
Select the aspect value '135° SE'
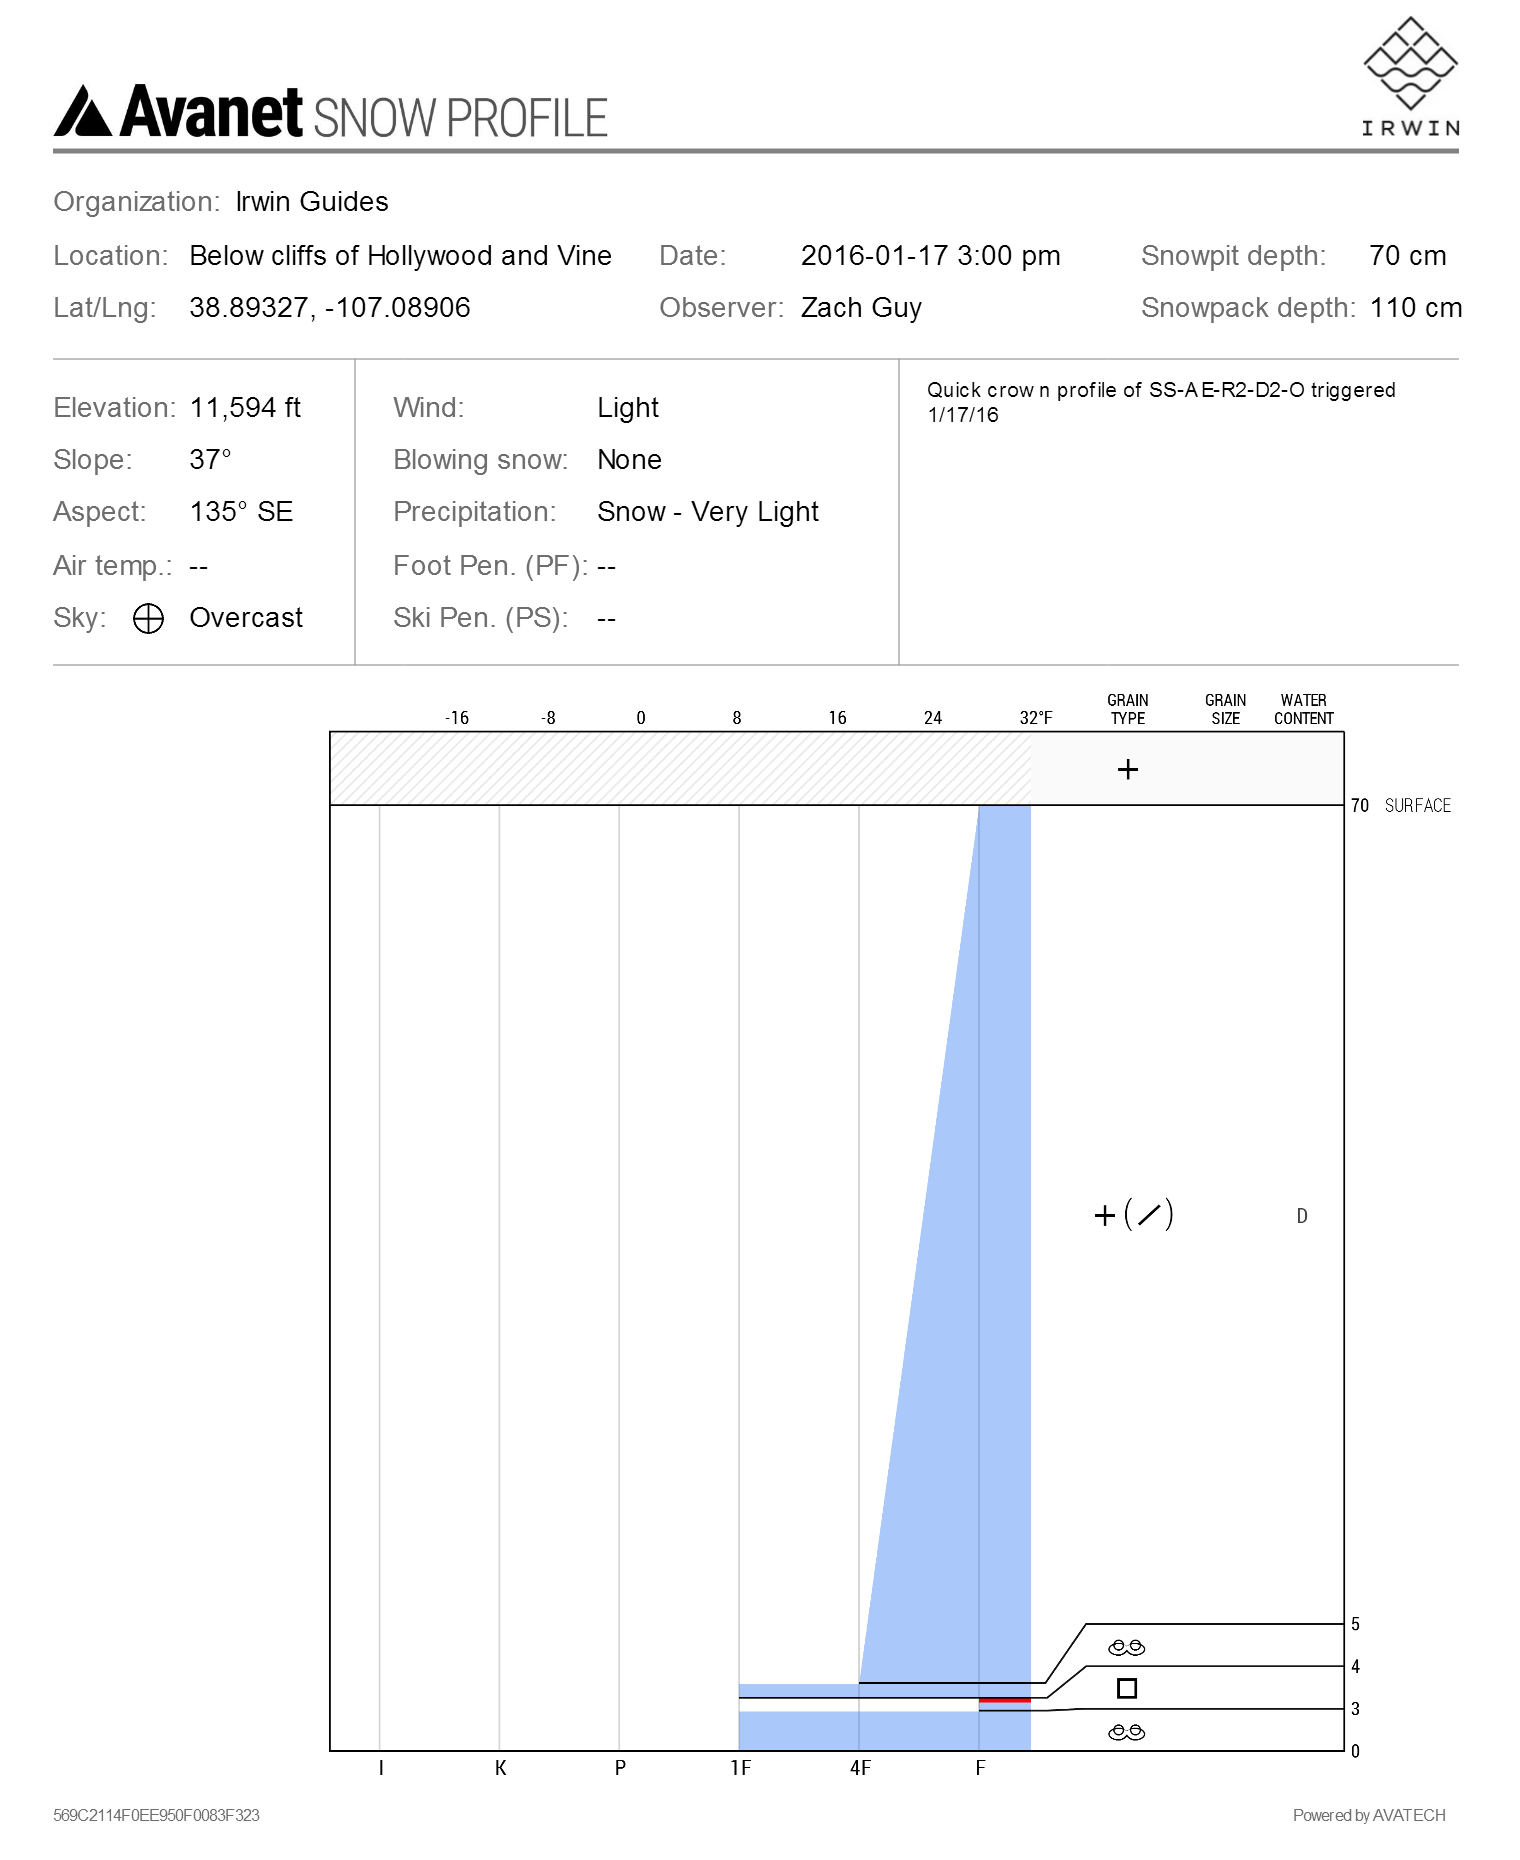tap(241, 512)
